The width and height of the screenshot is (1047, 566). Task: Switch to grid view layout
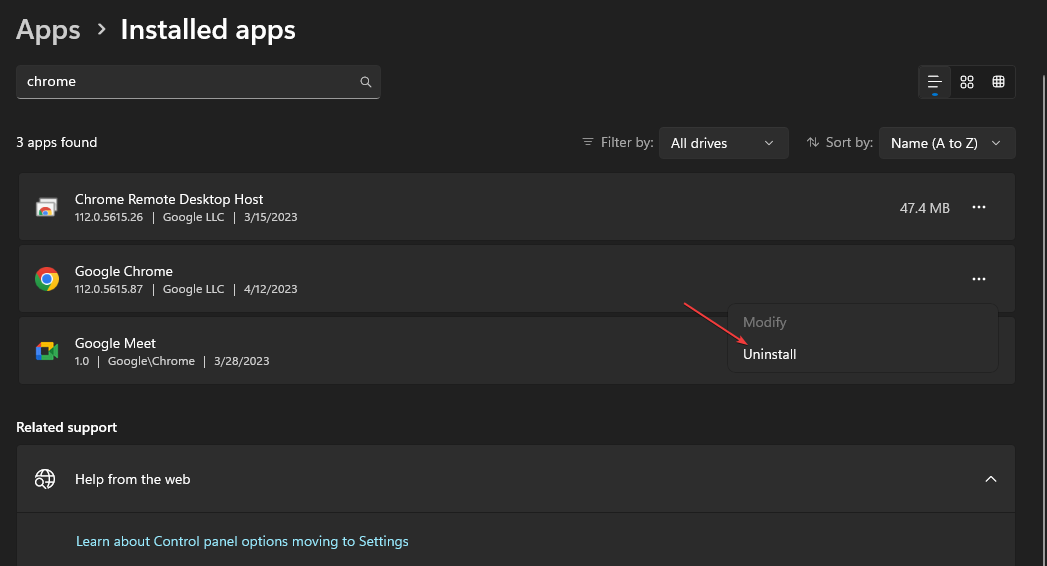point(966,81)
